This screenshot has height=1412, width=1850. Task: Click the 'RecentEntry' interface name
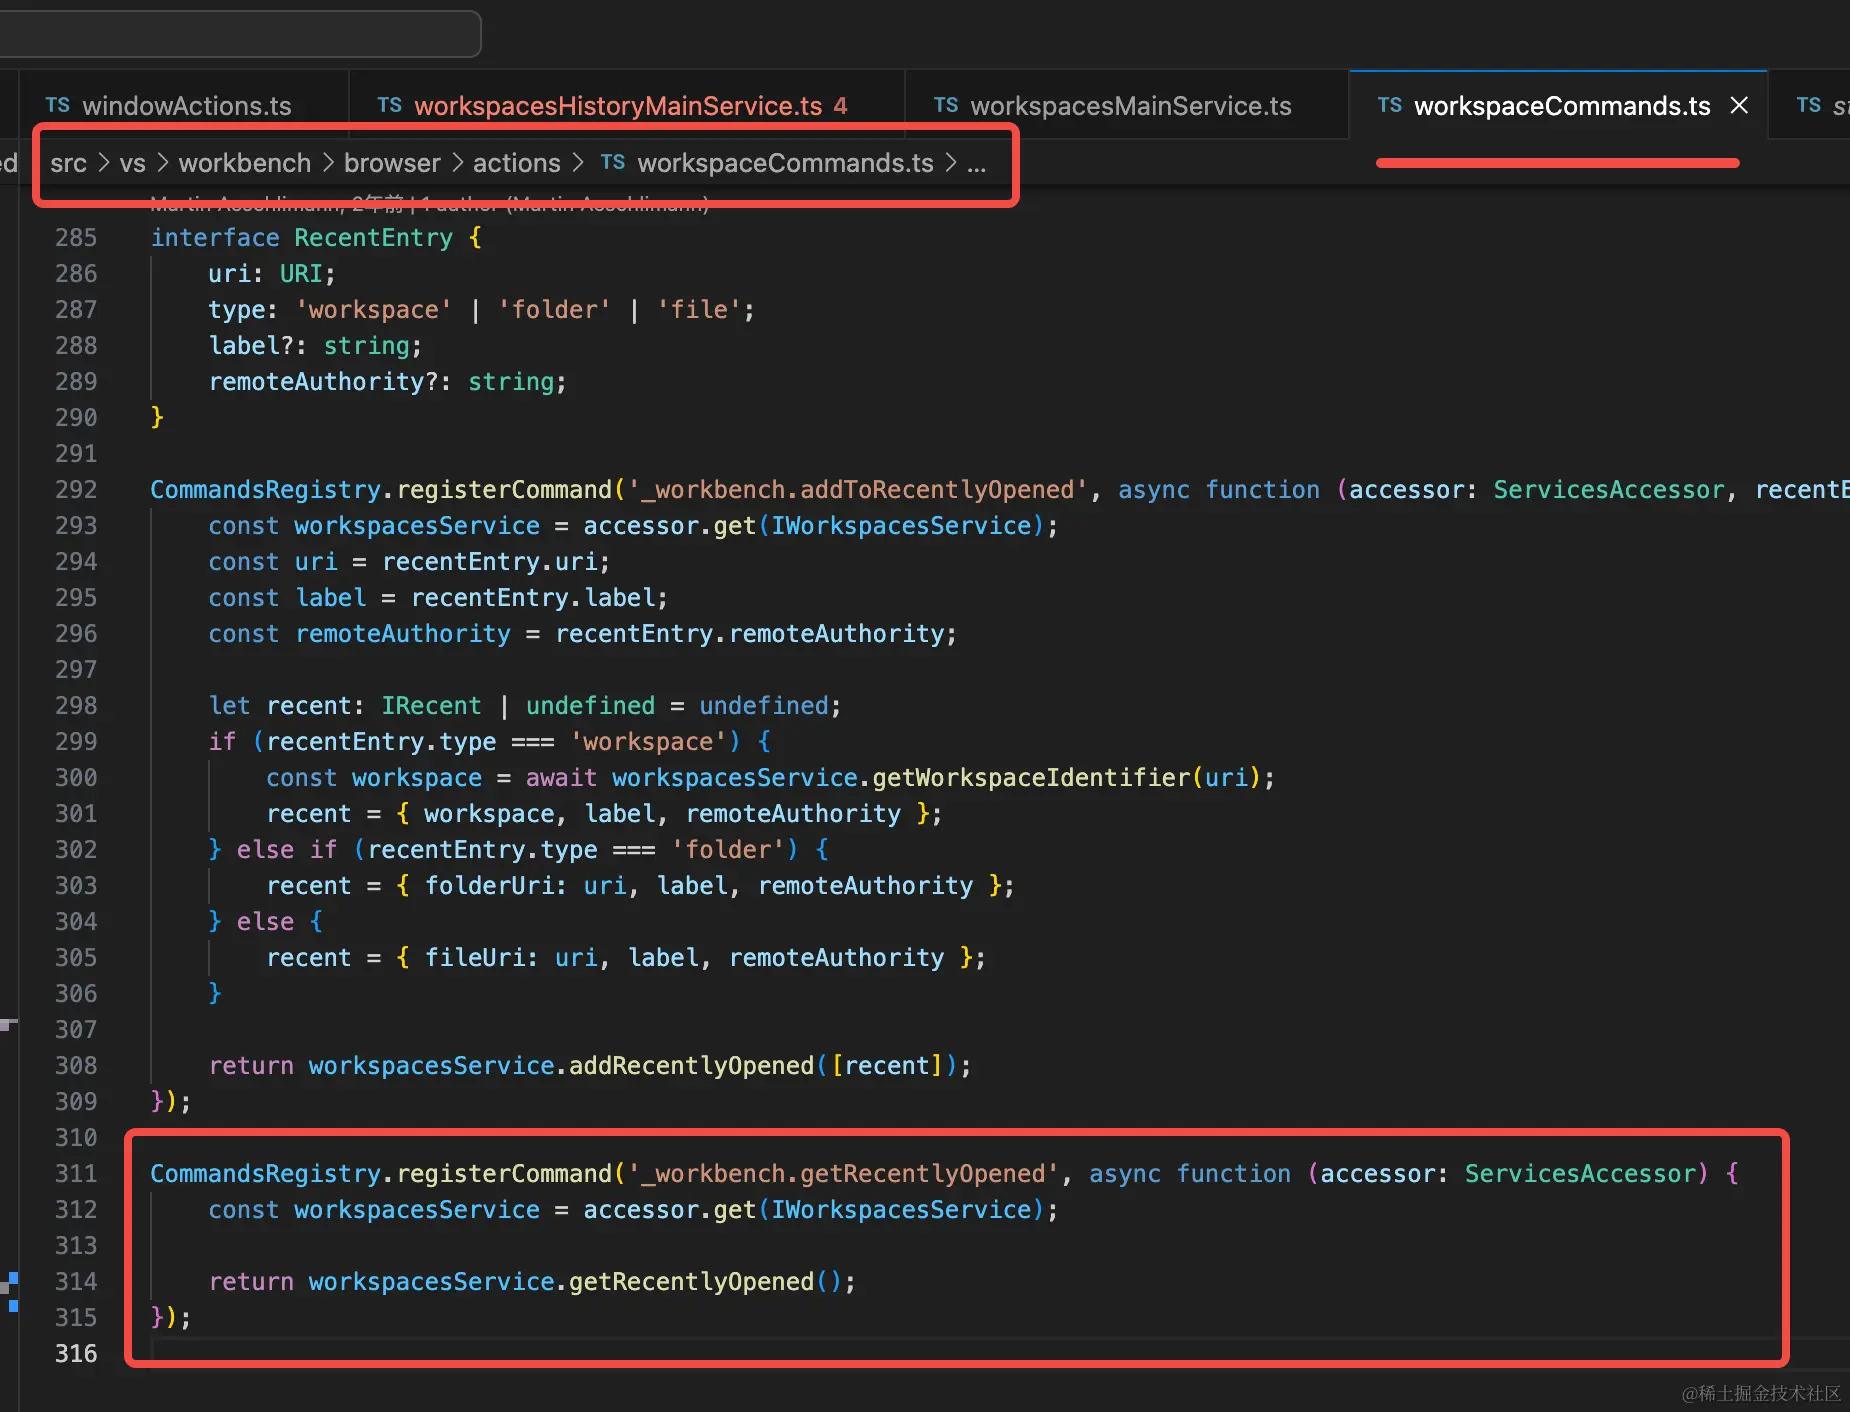pos(373,237)
